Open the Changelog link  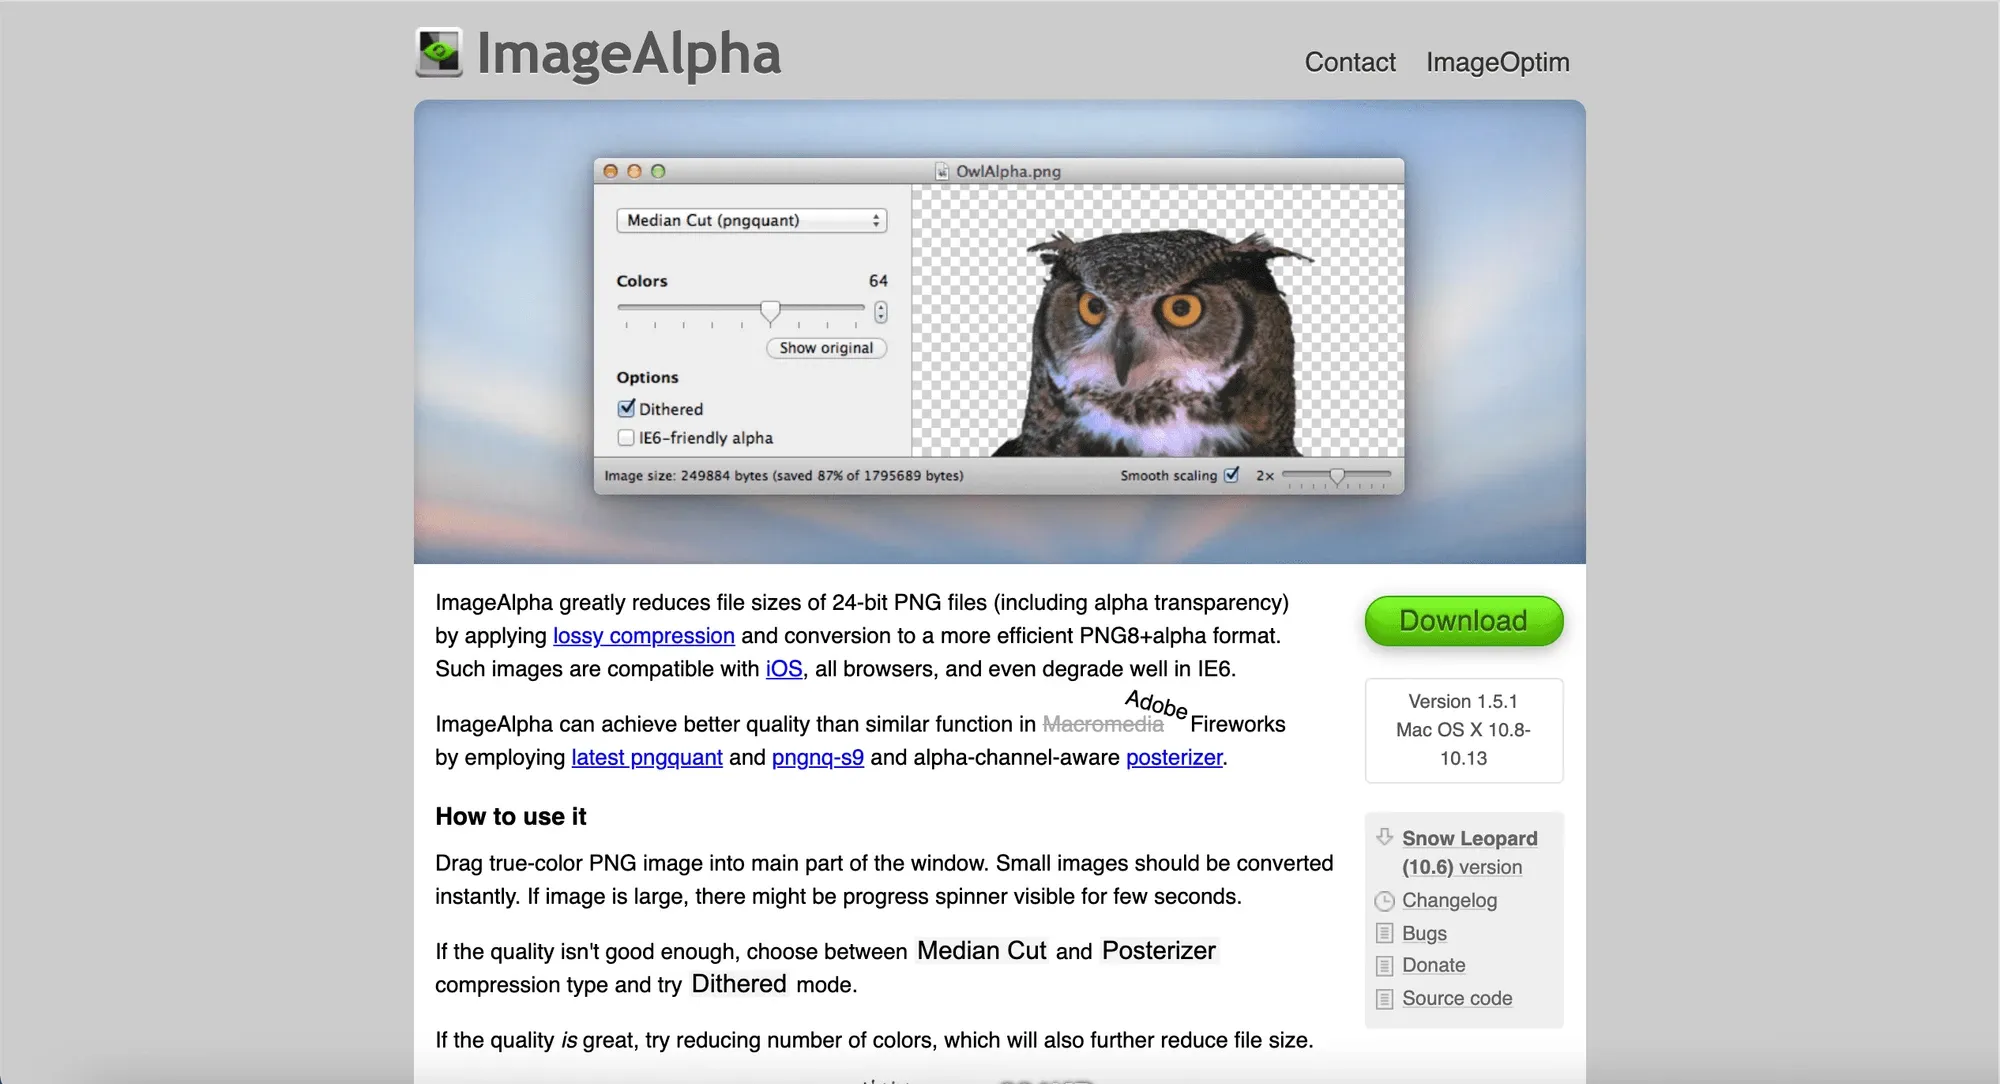[x=1449, y=901]
